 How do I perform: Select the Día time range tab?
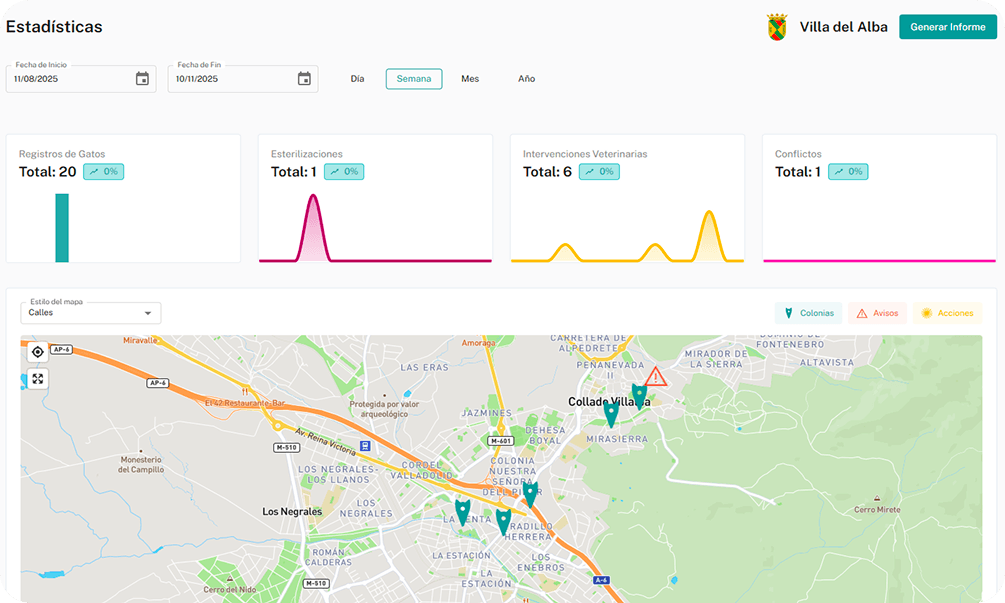[x=357, y=79]
